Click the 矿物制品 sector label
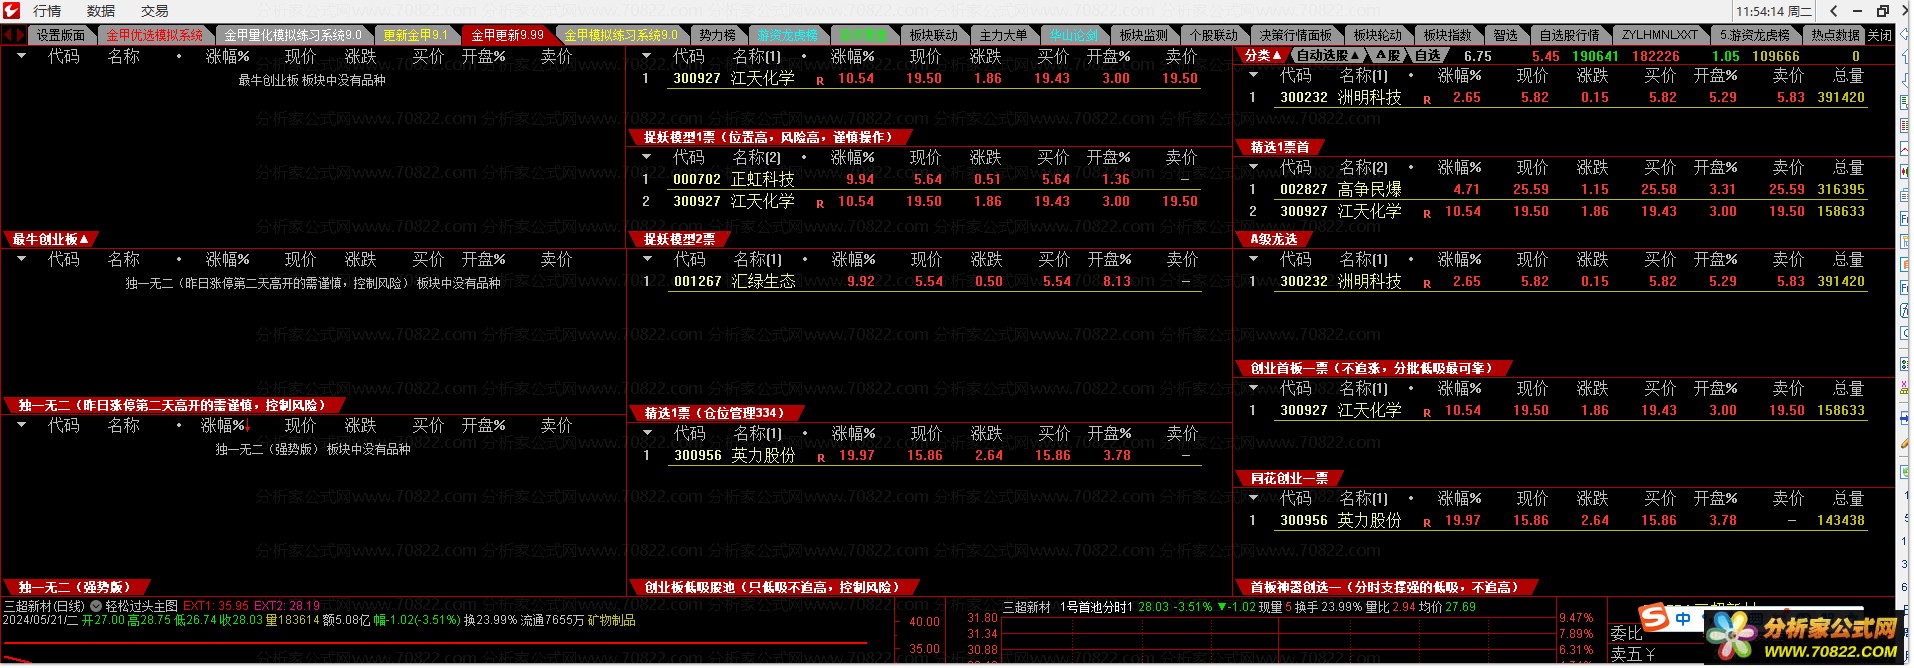Screen dimensions: 1914x668 point(612,620)
